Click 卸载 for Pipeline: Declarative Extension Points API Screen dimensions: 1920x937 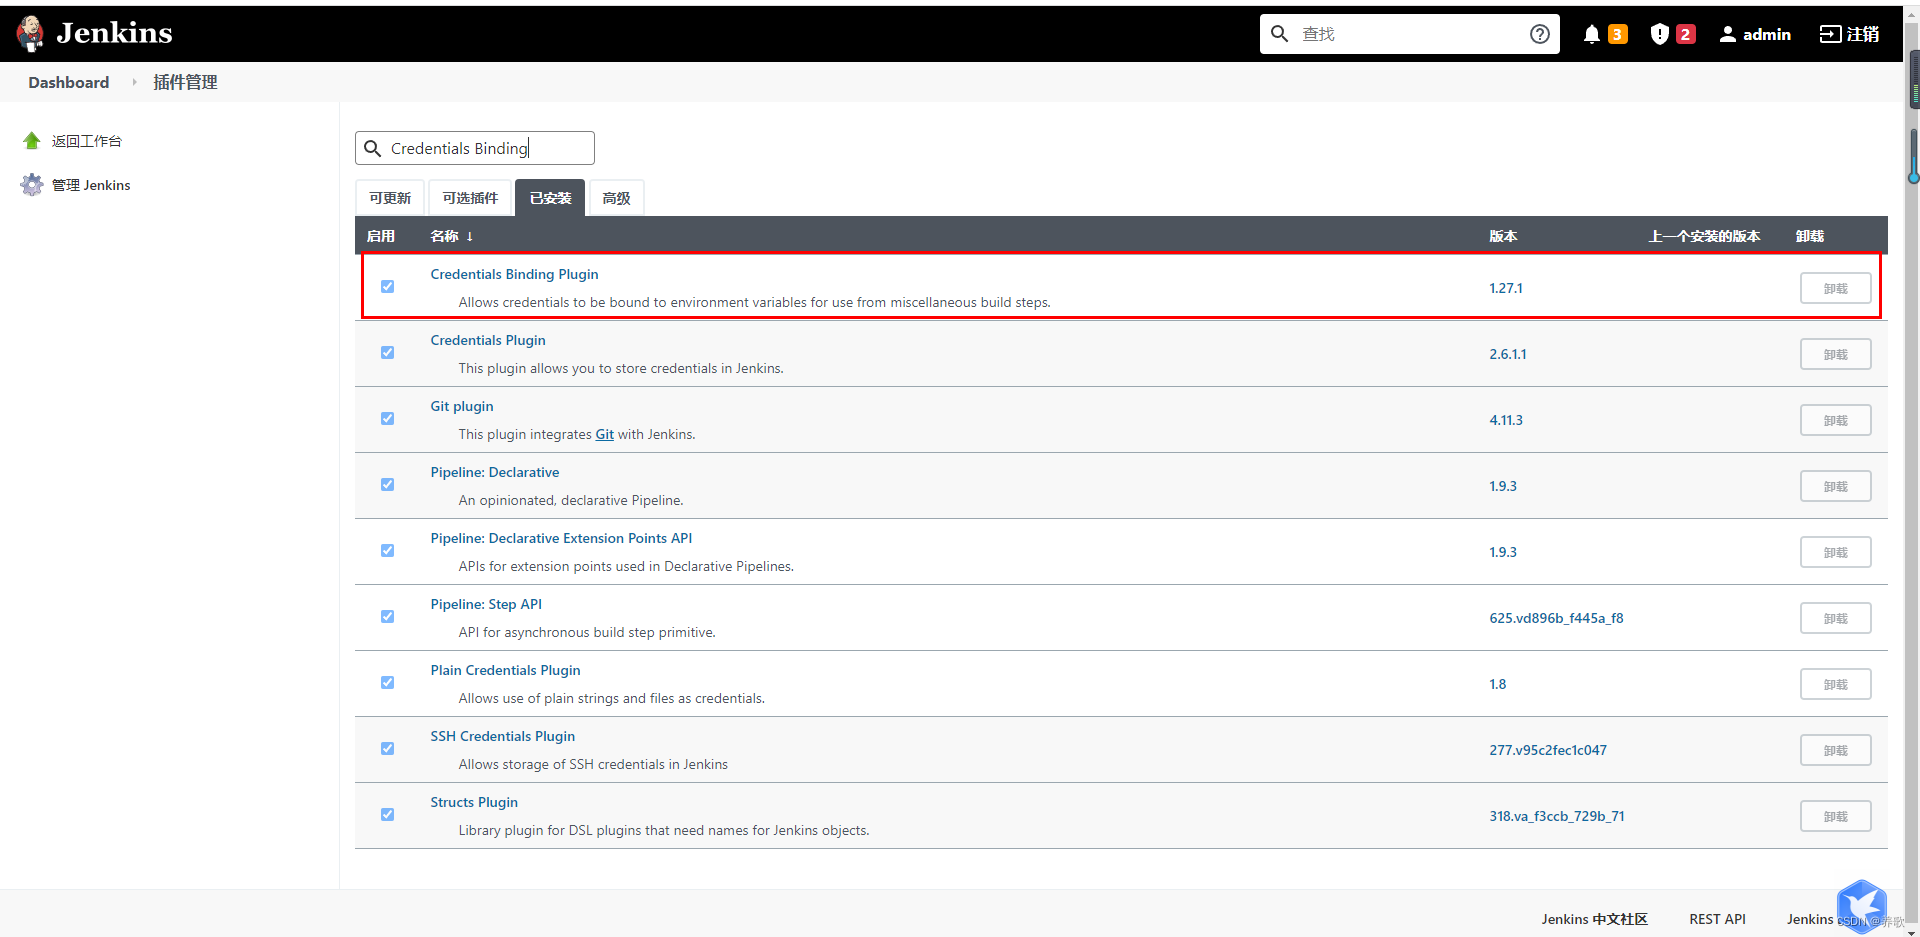coord(1835,552)
